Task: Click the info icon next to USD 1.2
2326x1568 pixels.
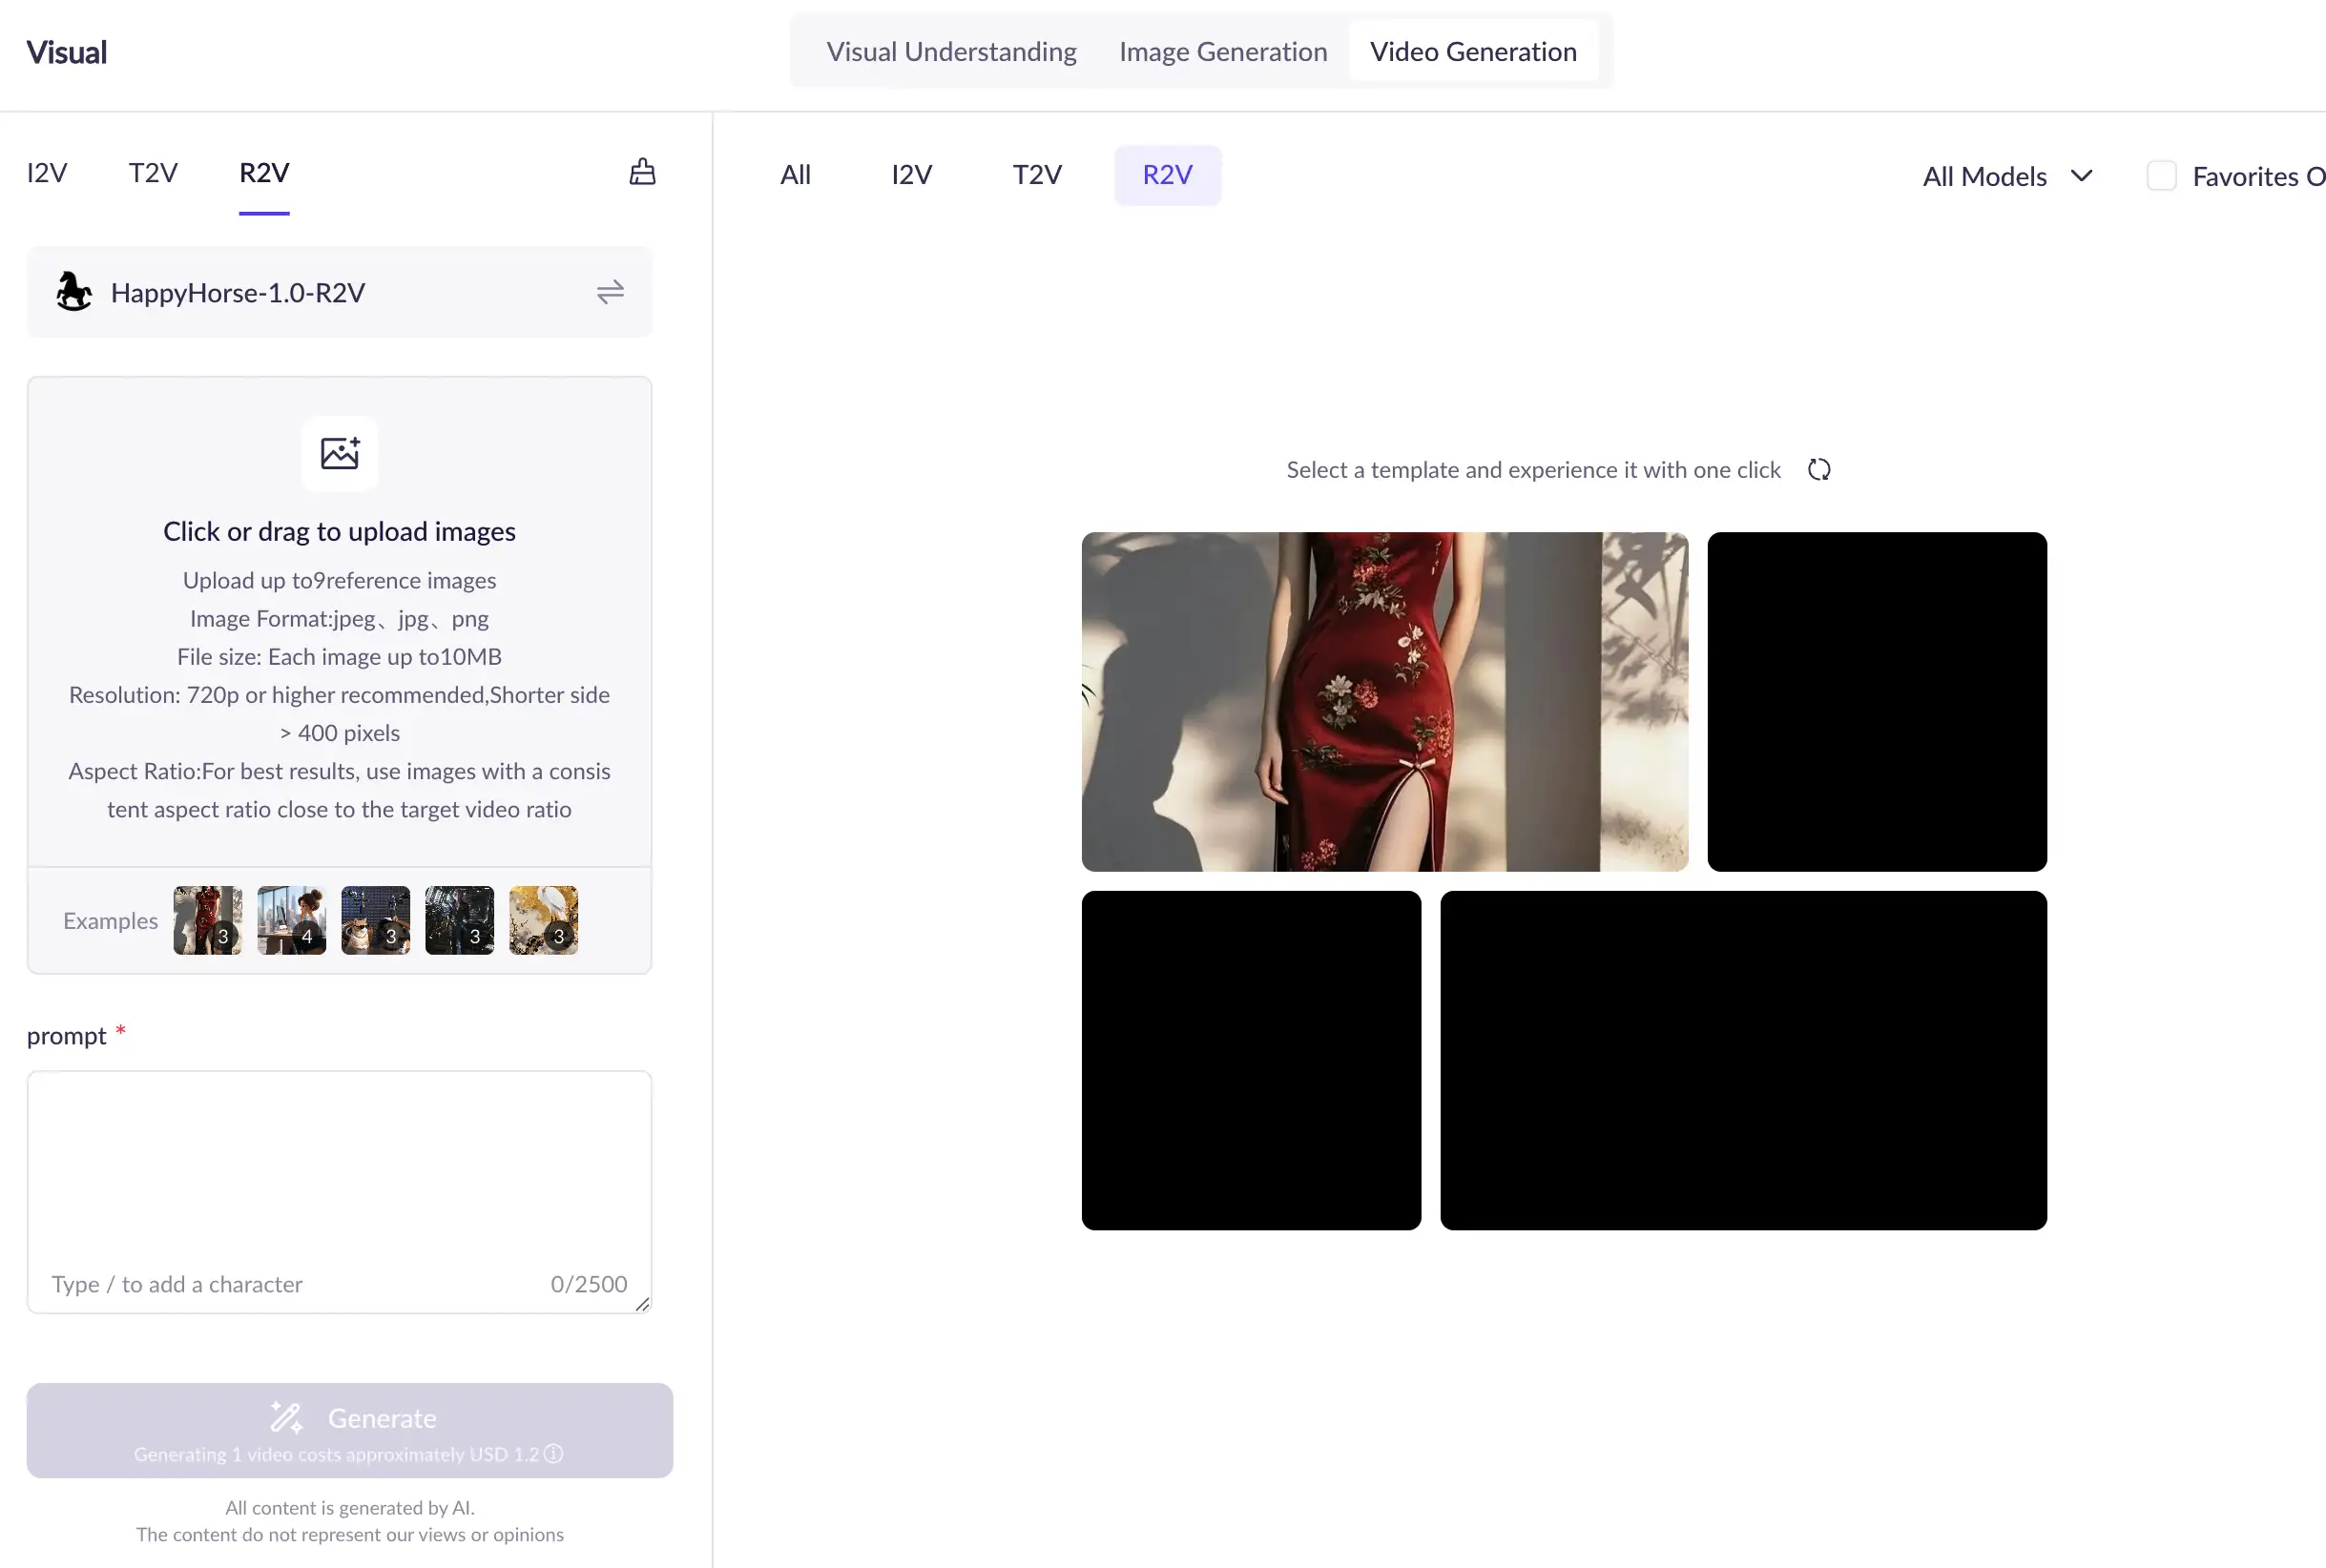Action: click(x=554, y=1453)
